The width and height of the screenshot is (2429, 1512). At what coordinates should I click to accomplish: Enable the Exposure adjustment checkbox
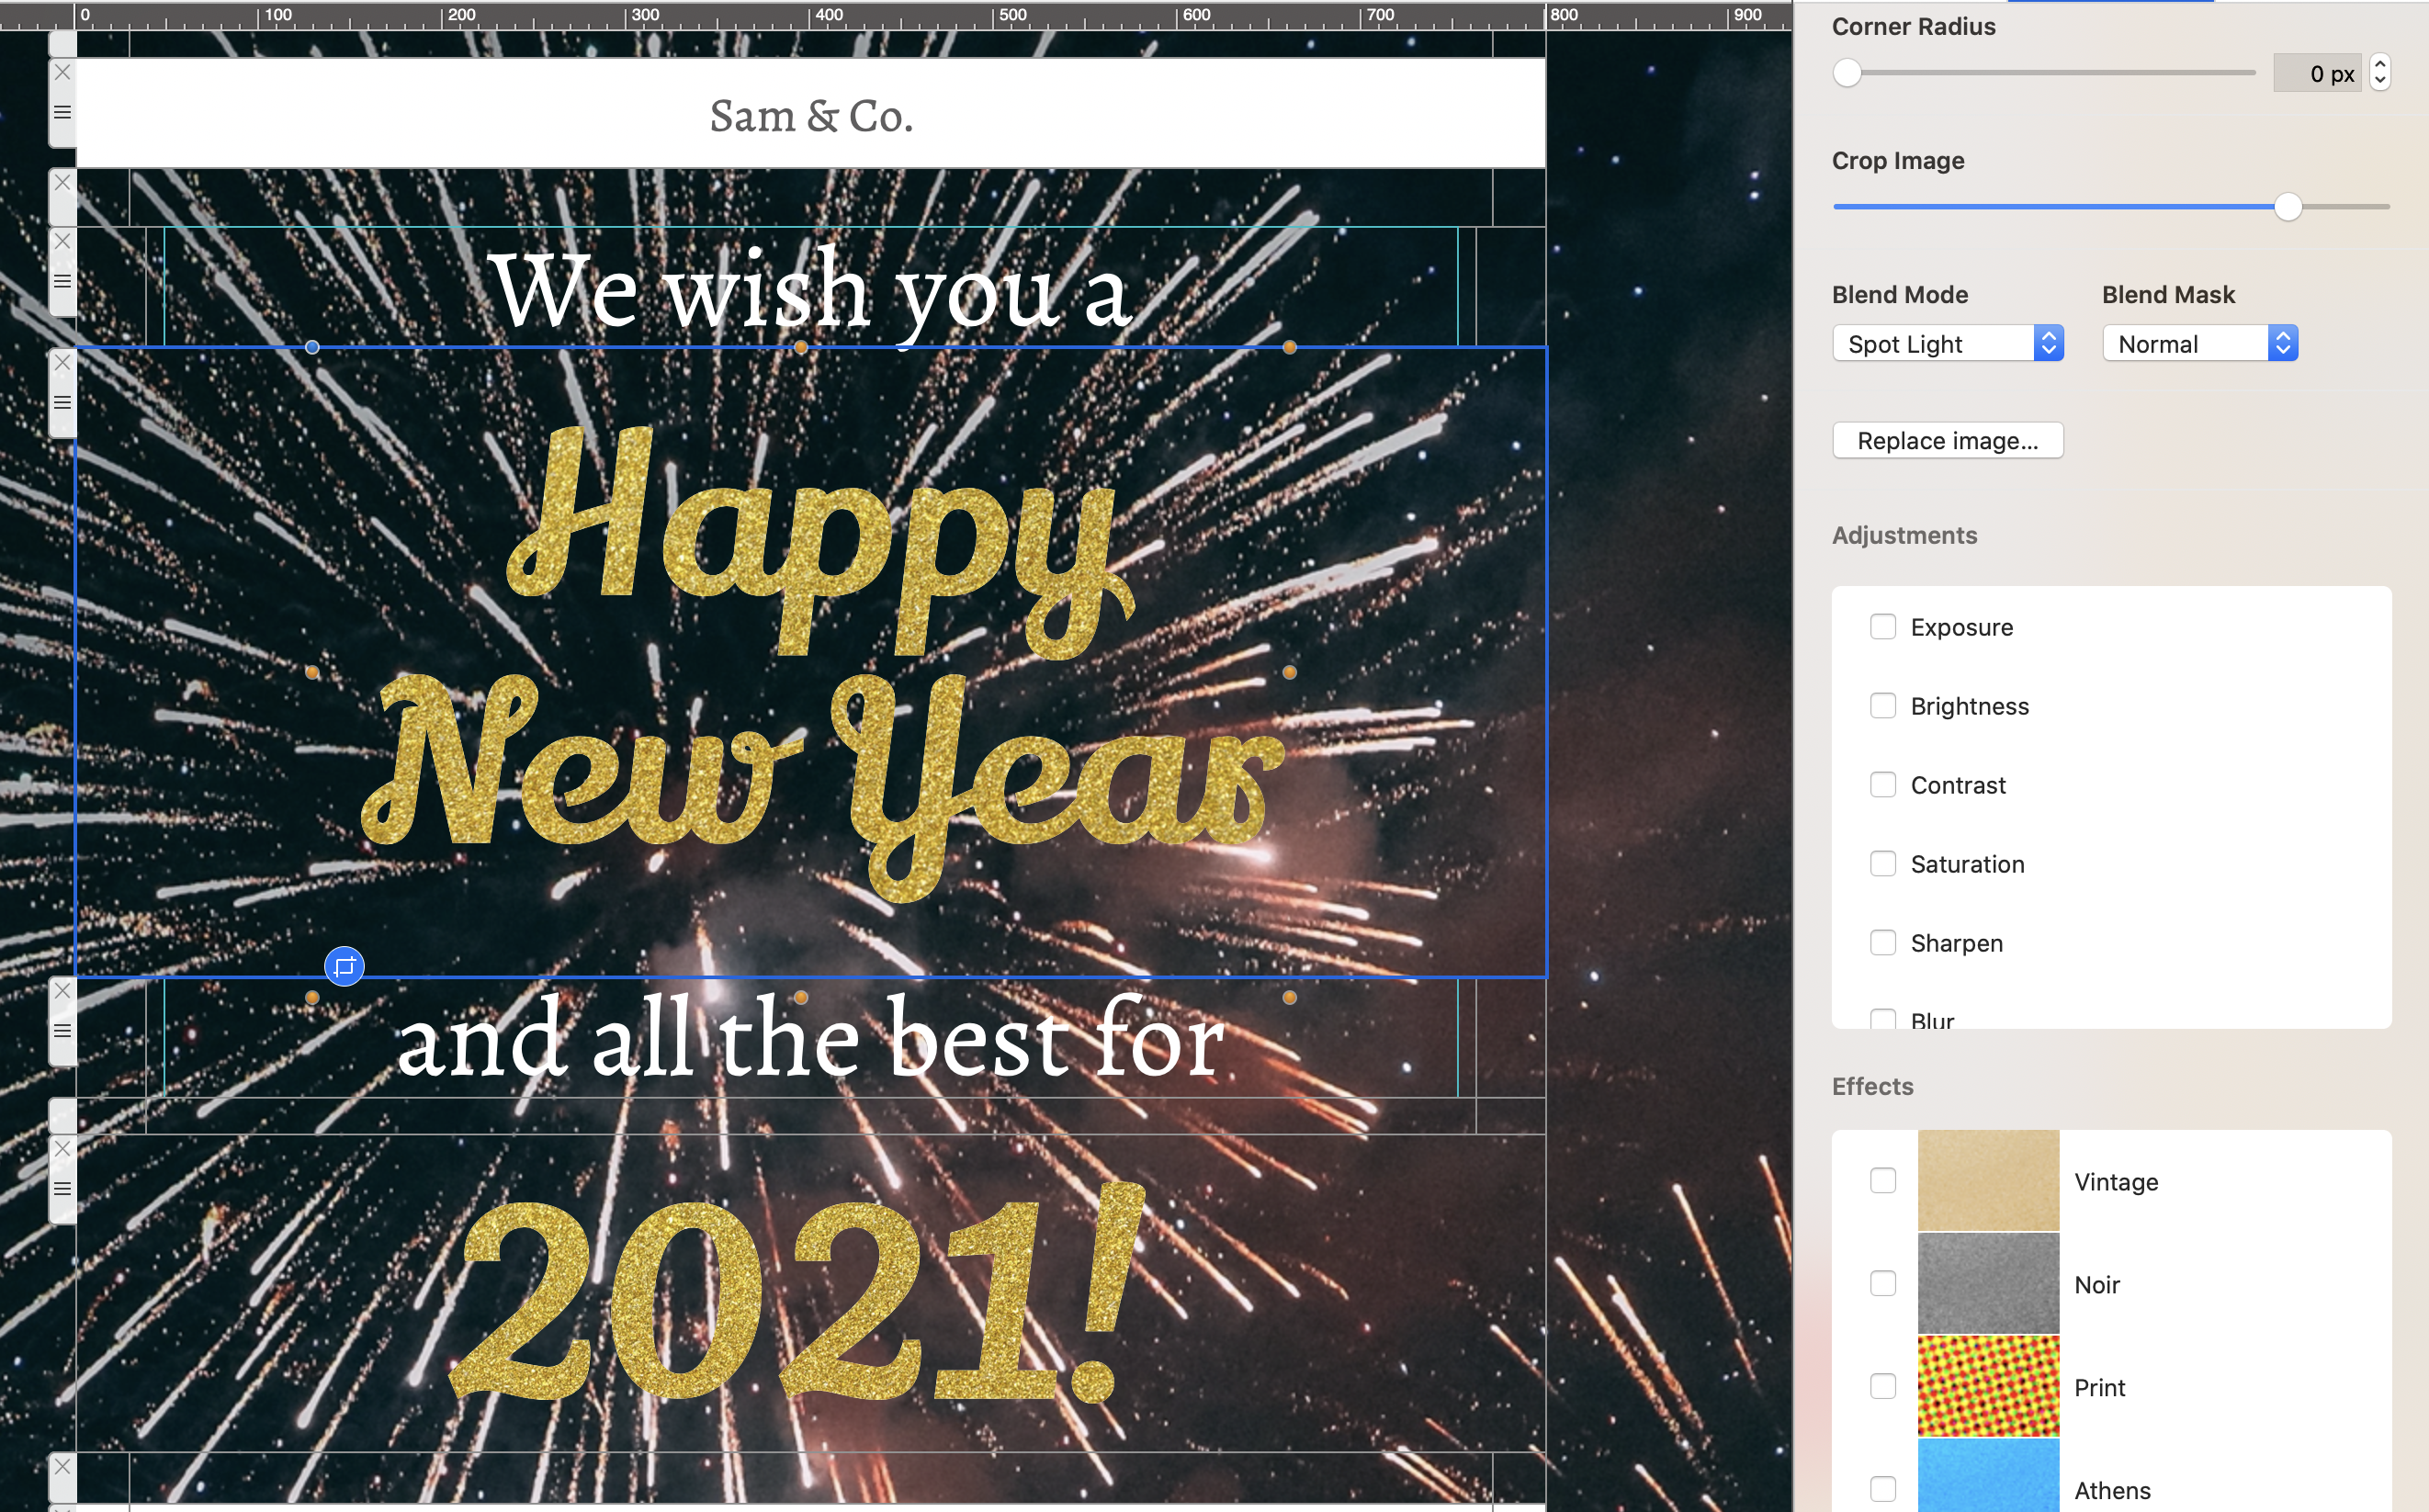pyautogui.click(x=1882, y=626)
